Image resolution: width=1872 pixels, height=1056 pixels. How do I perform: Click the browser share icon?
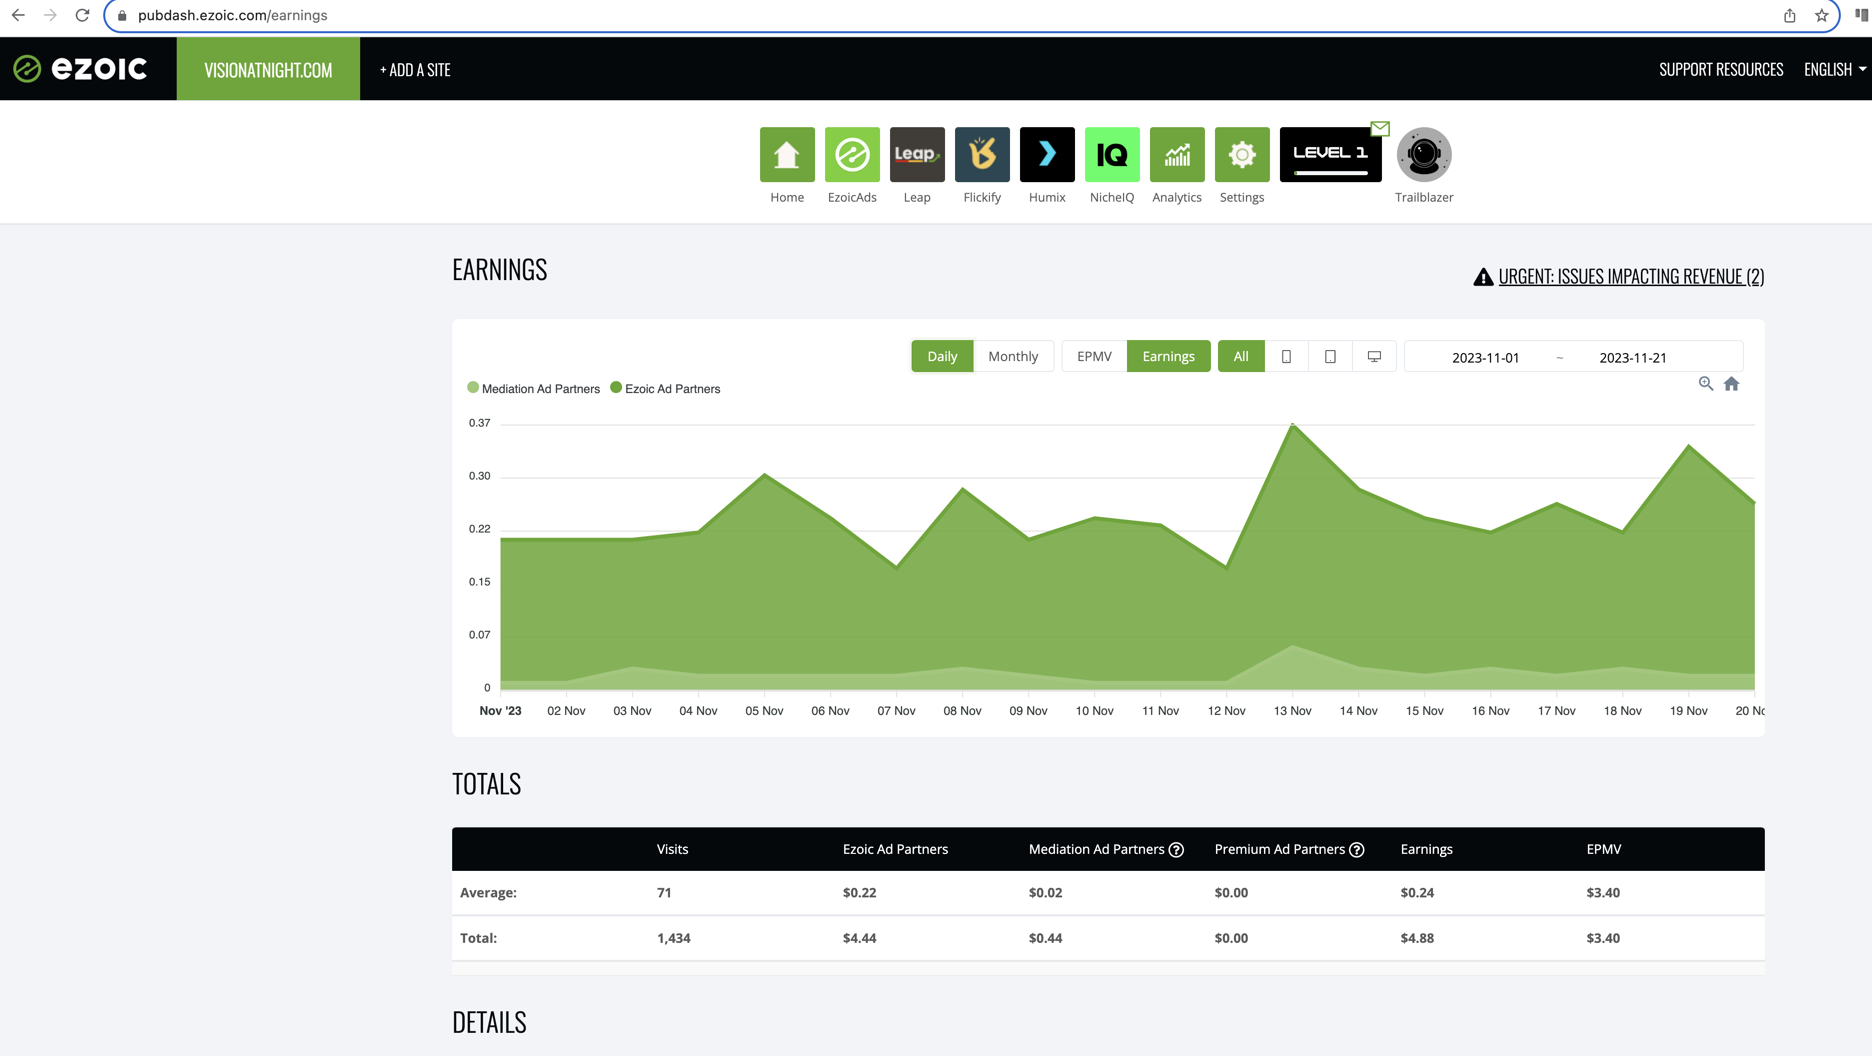pos(1790,15)
